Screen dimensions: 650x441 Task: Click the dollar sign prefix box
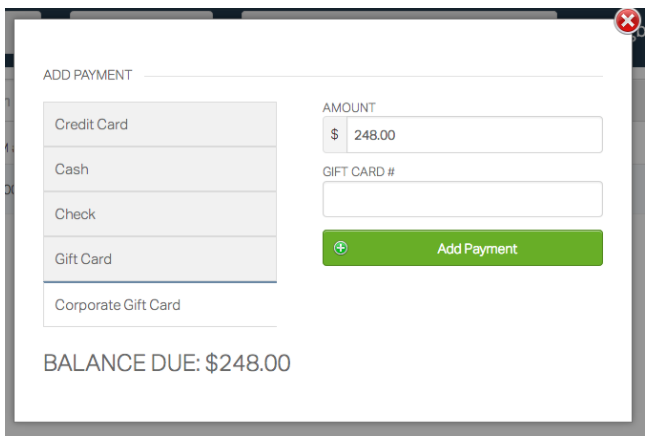(x=335, y=135)
